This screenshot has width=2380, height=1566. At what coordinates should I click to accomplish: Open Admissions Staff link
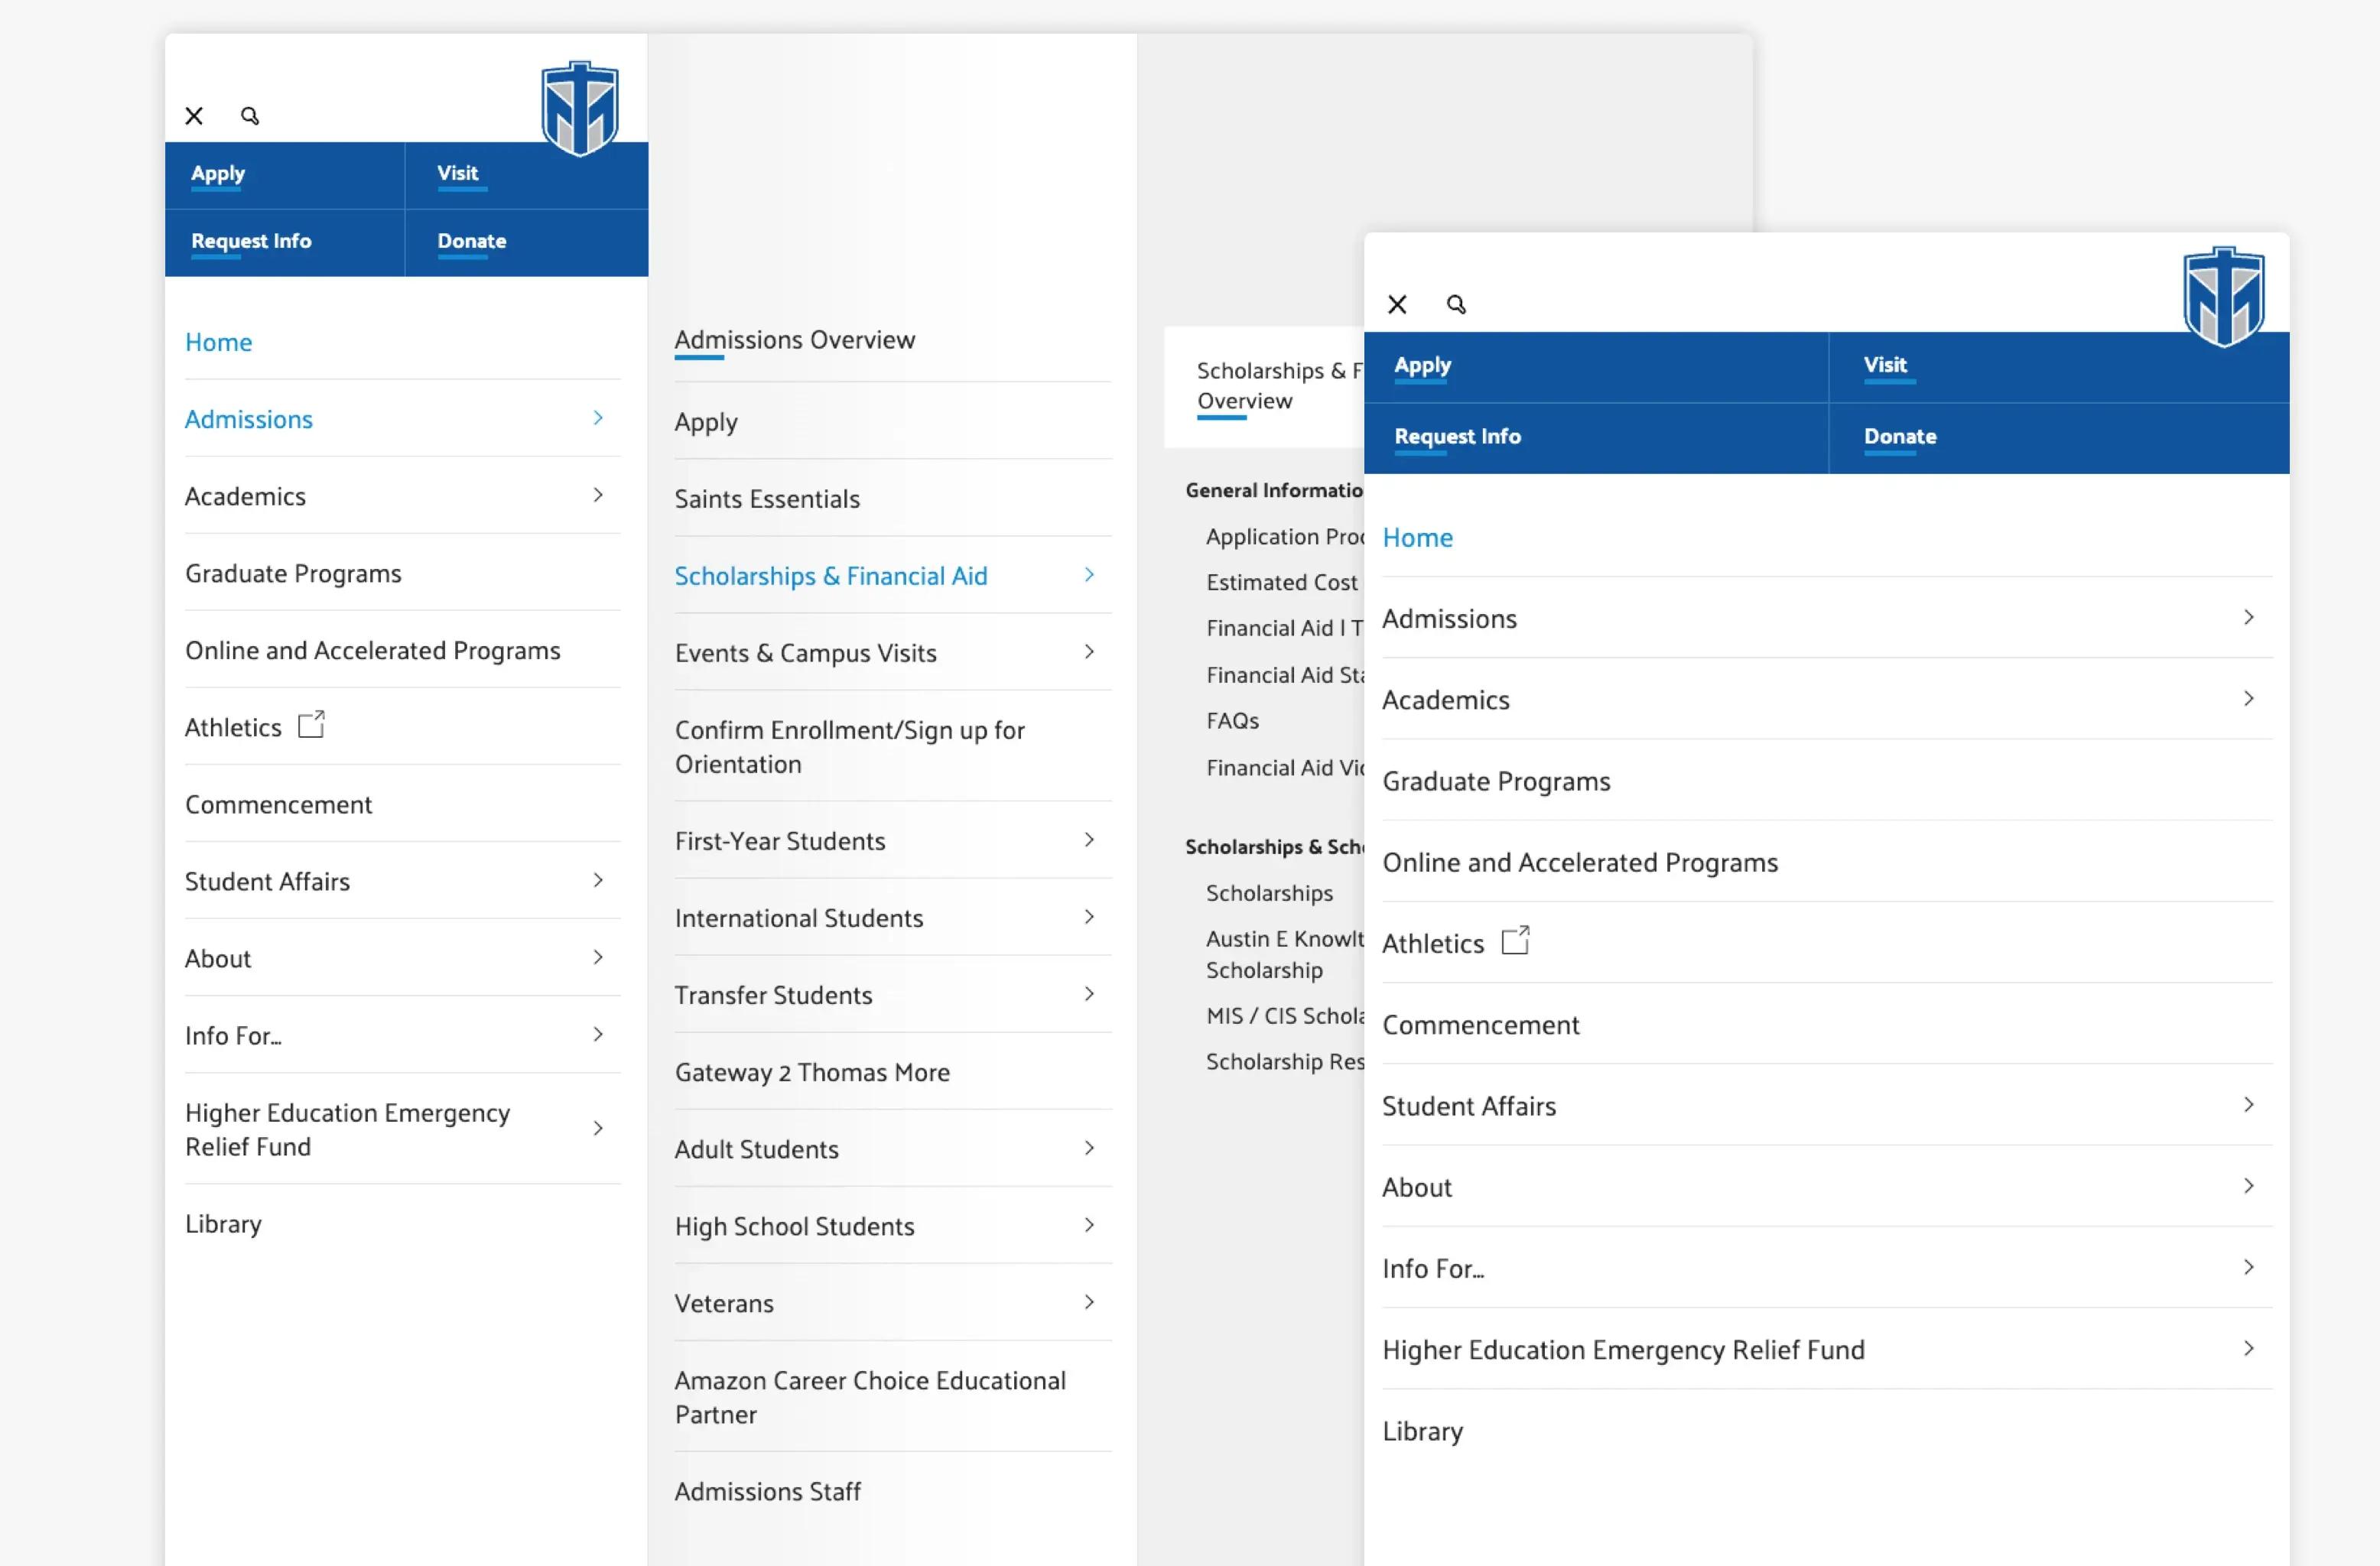[768, 1491]
